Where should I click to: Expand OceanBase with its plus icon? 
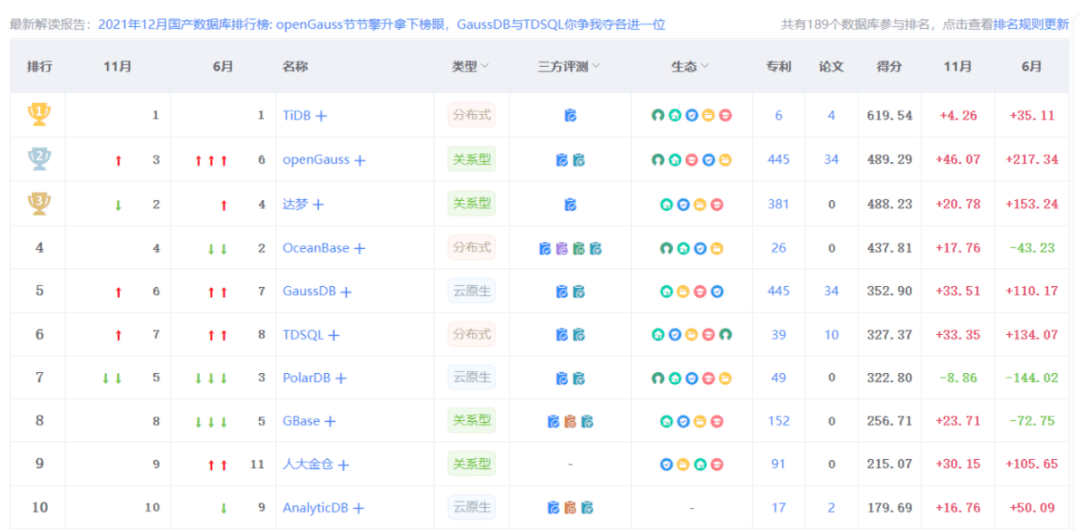[x=359, y=248]
